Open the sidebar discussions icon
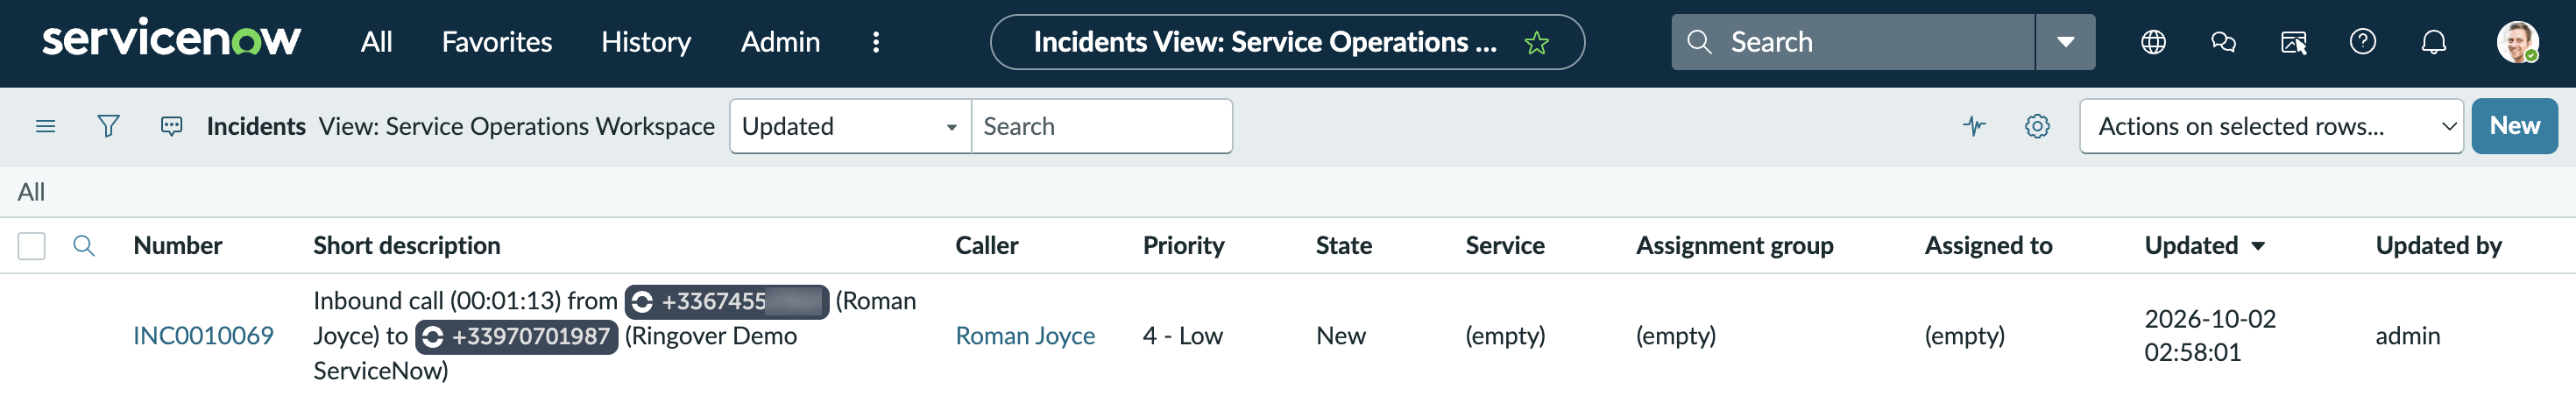The width and height of the screenshot is (2576, 396). 2223,42
